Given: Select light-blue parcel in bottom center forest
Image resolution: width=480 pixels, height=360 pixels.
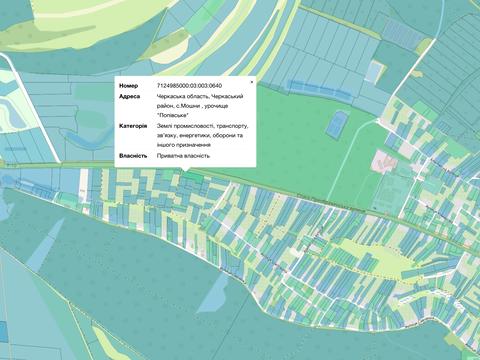Looking at the screenshot, I should point(213,294).
